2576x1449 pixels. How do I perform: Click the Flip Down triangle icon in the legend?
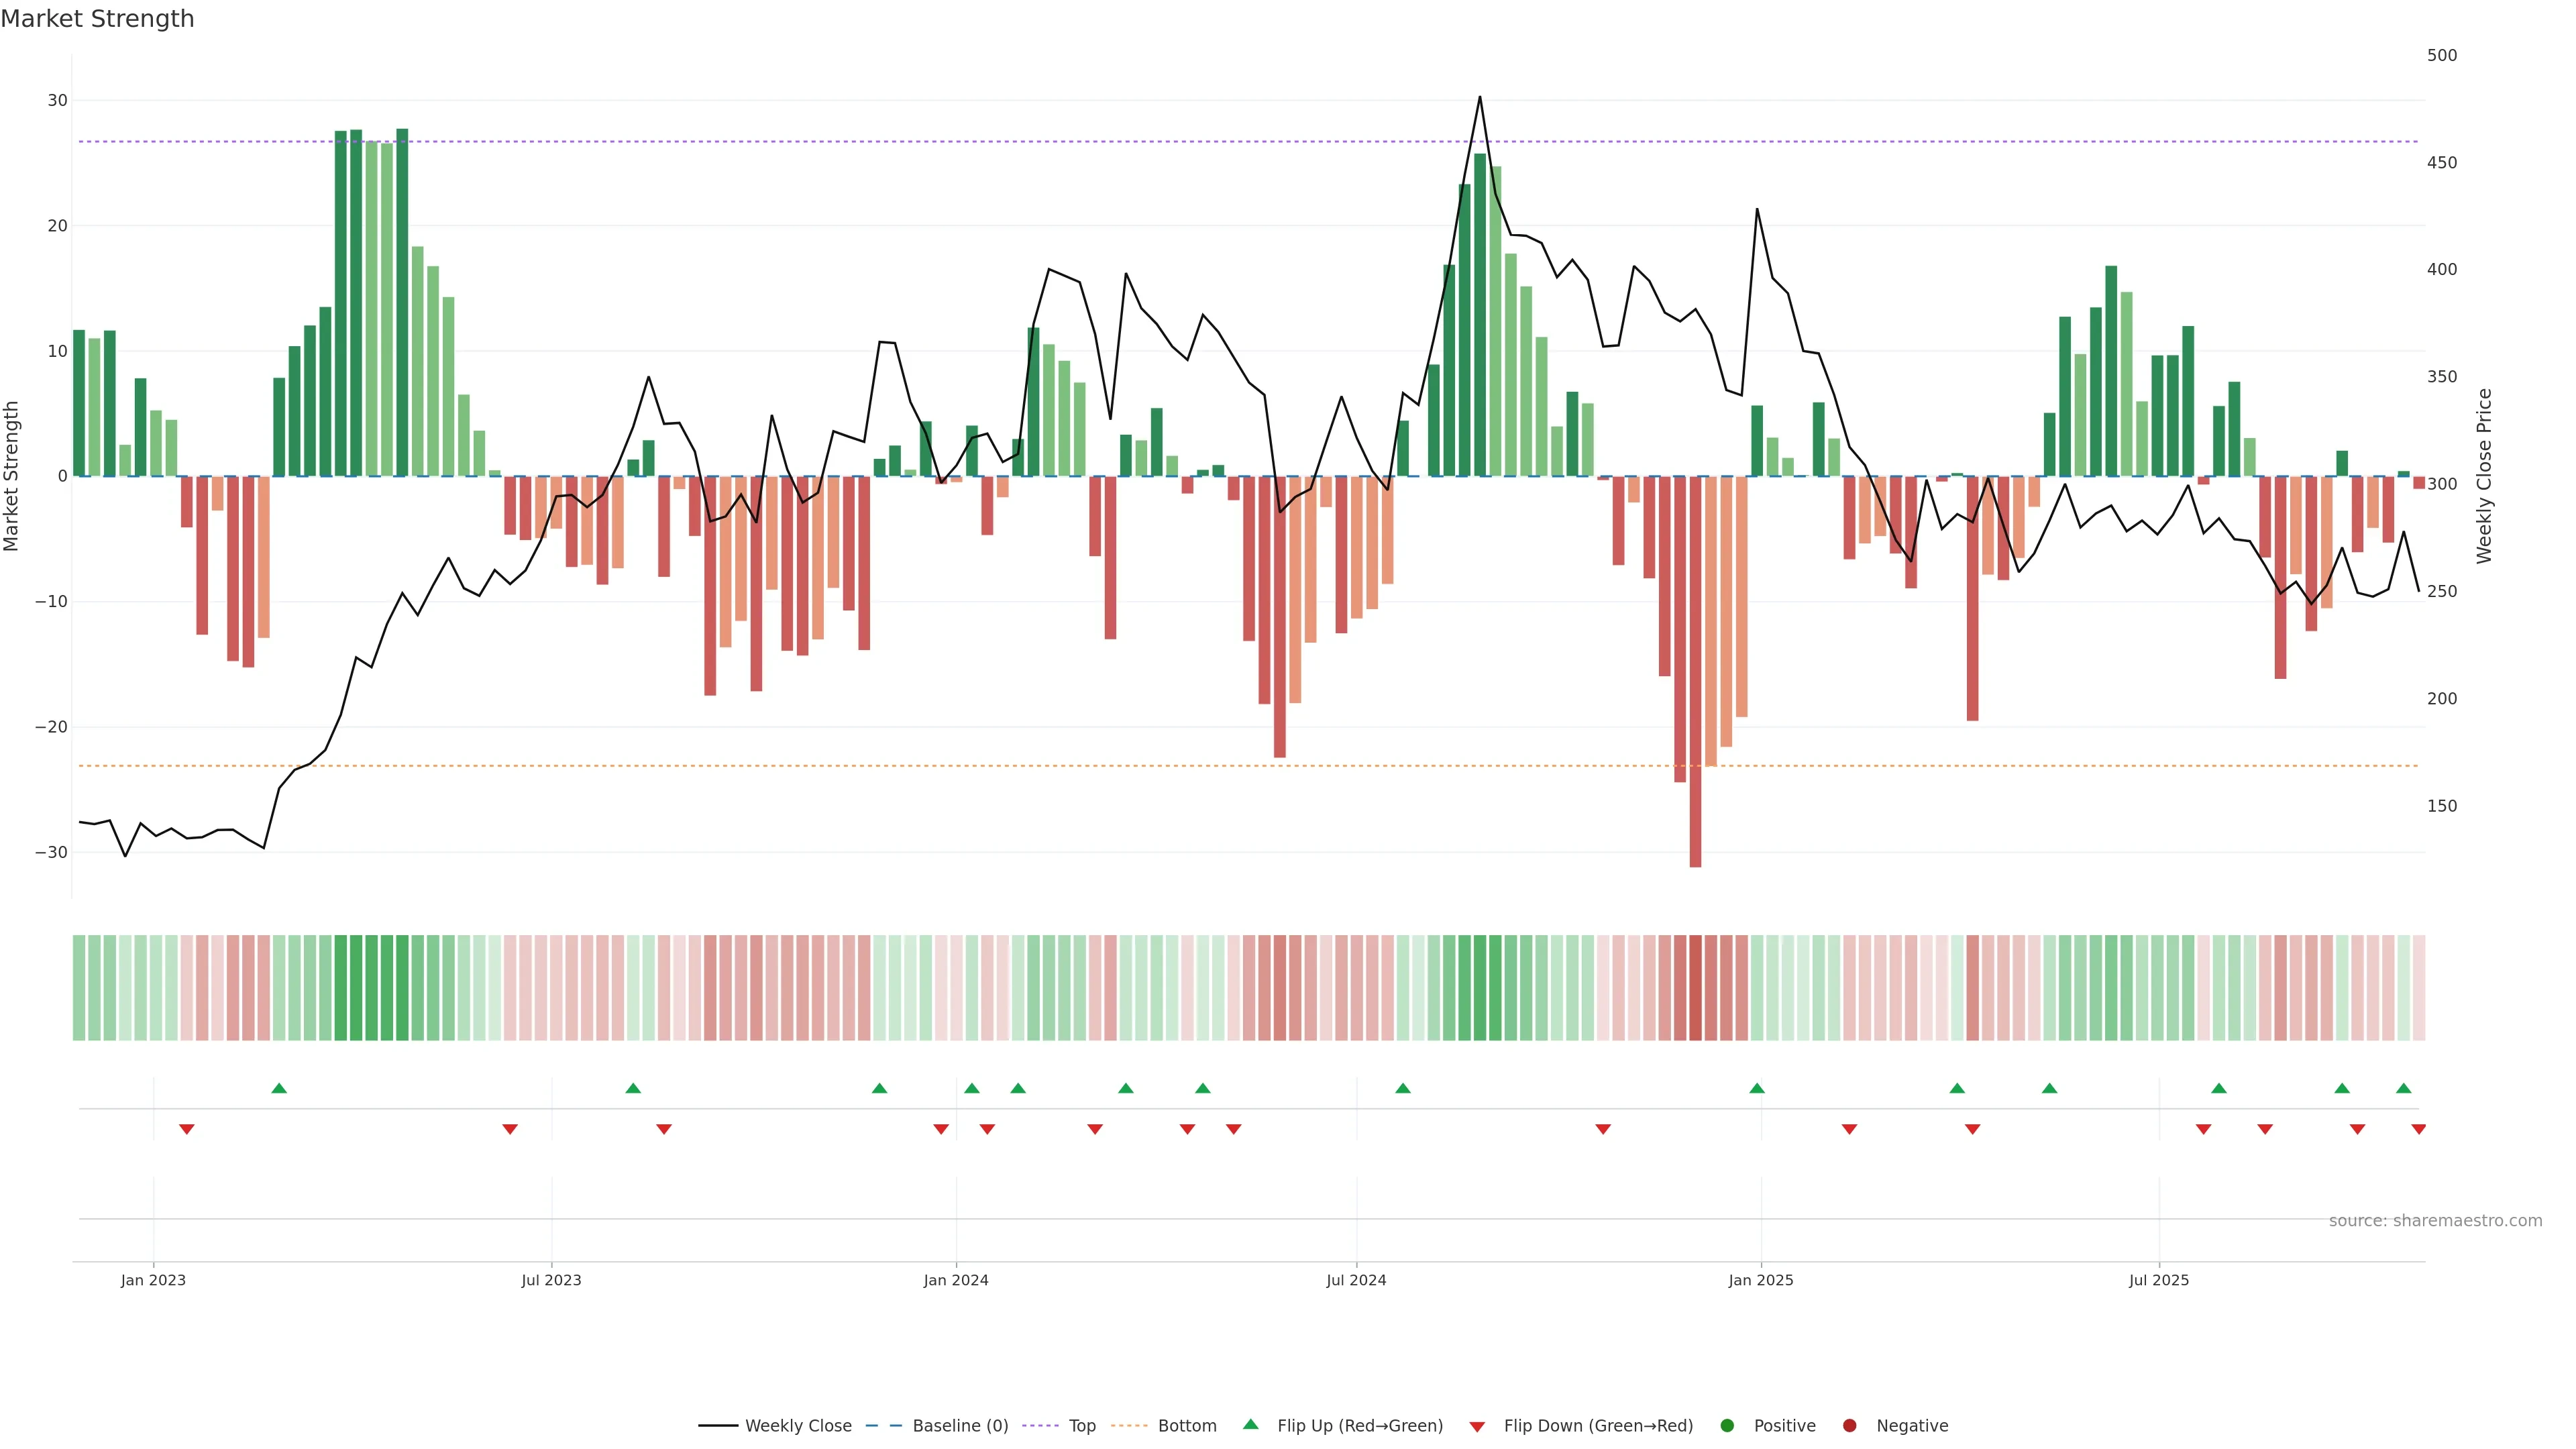(1477, 1427)
